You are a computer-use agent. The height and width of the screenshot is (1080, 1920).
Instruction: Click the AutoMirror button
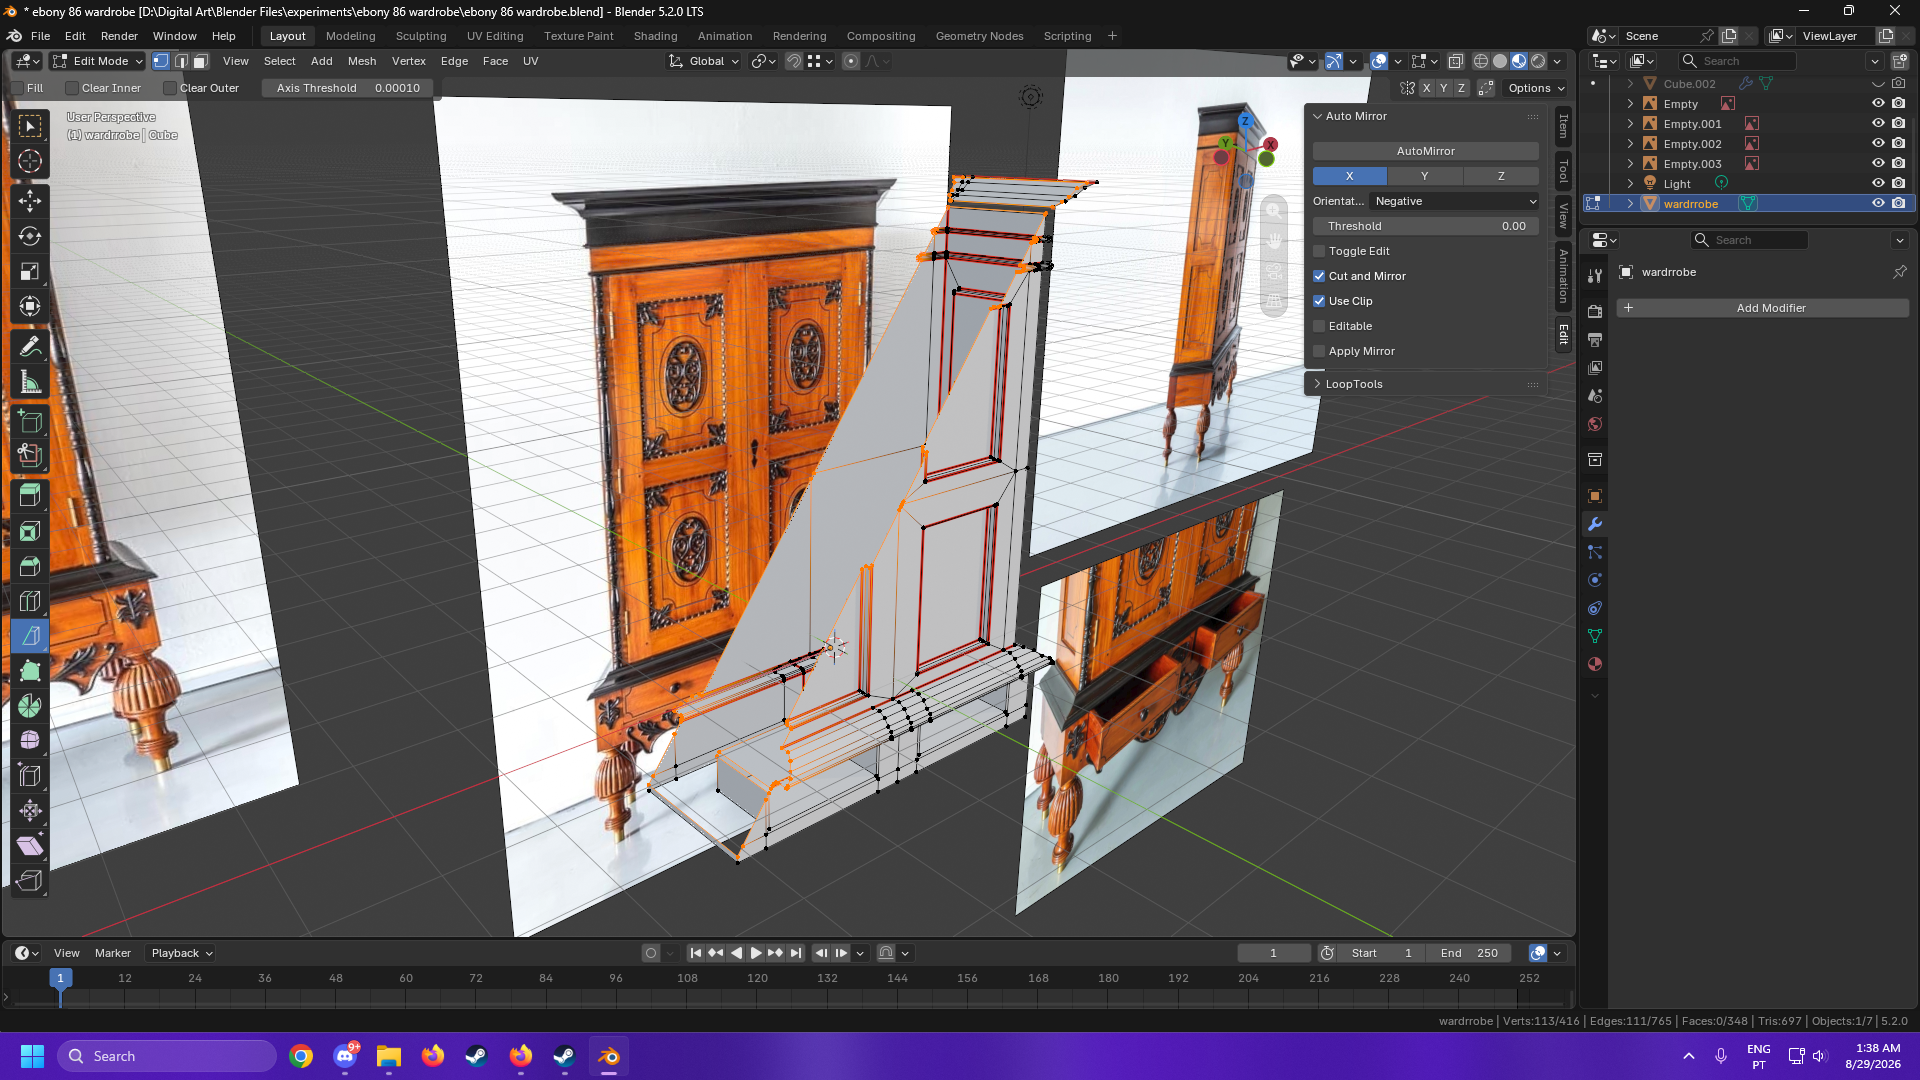click(x=1426, y=151)
